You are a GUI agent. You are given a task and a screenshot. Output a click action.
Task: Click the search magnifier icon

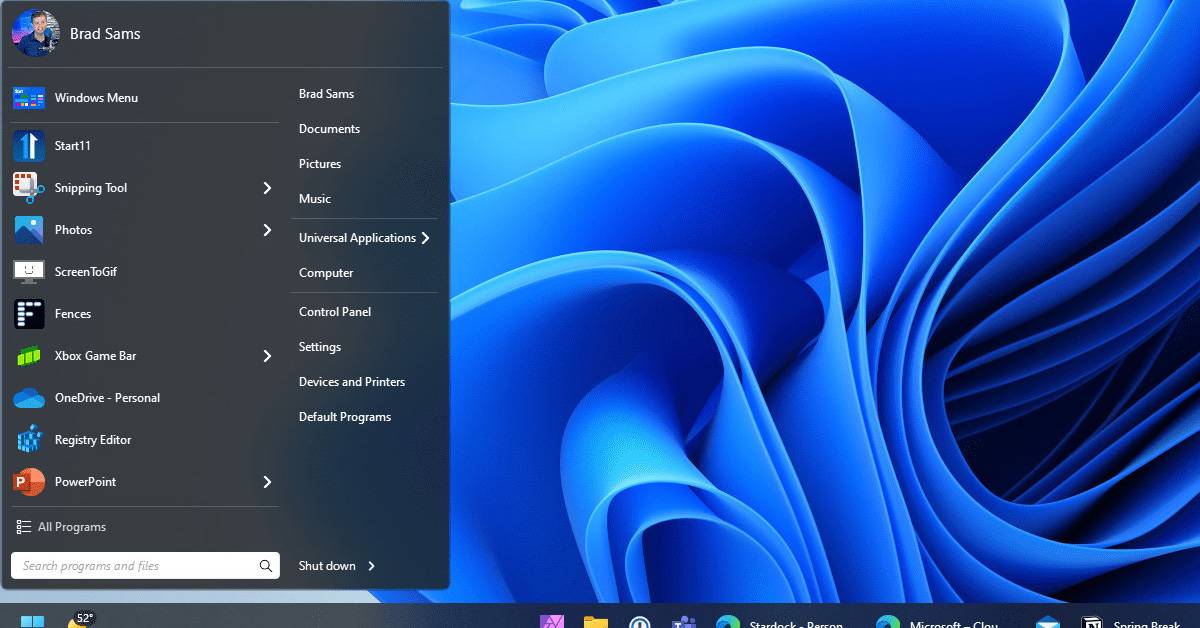[x=265, y=566]
